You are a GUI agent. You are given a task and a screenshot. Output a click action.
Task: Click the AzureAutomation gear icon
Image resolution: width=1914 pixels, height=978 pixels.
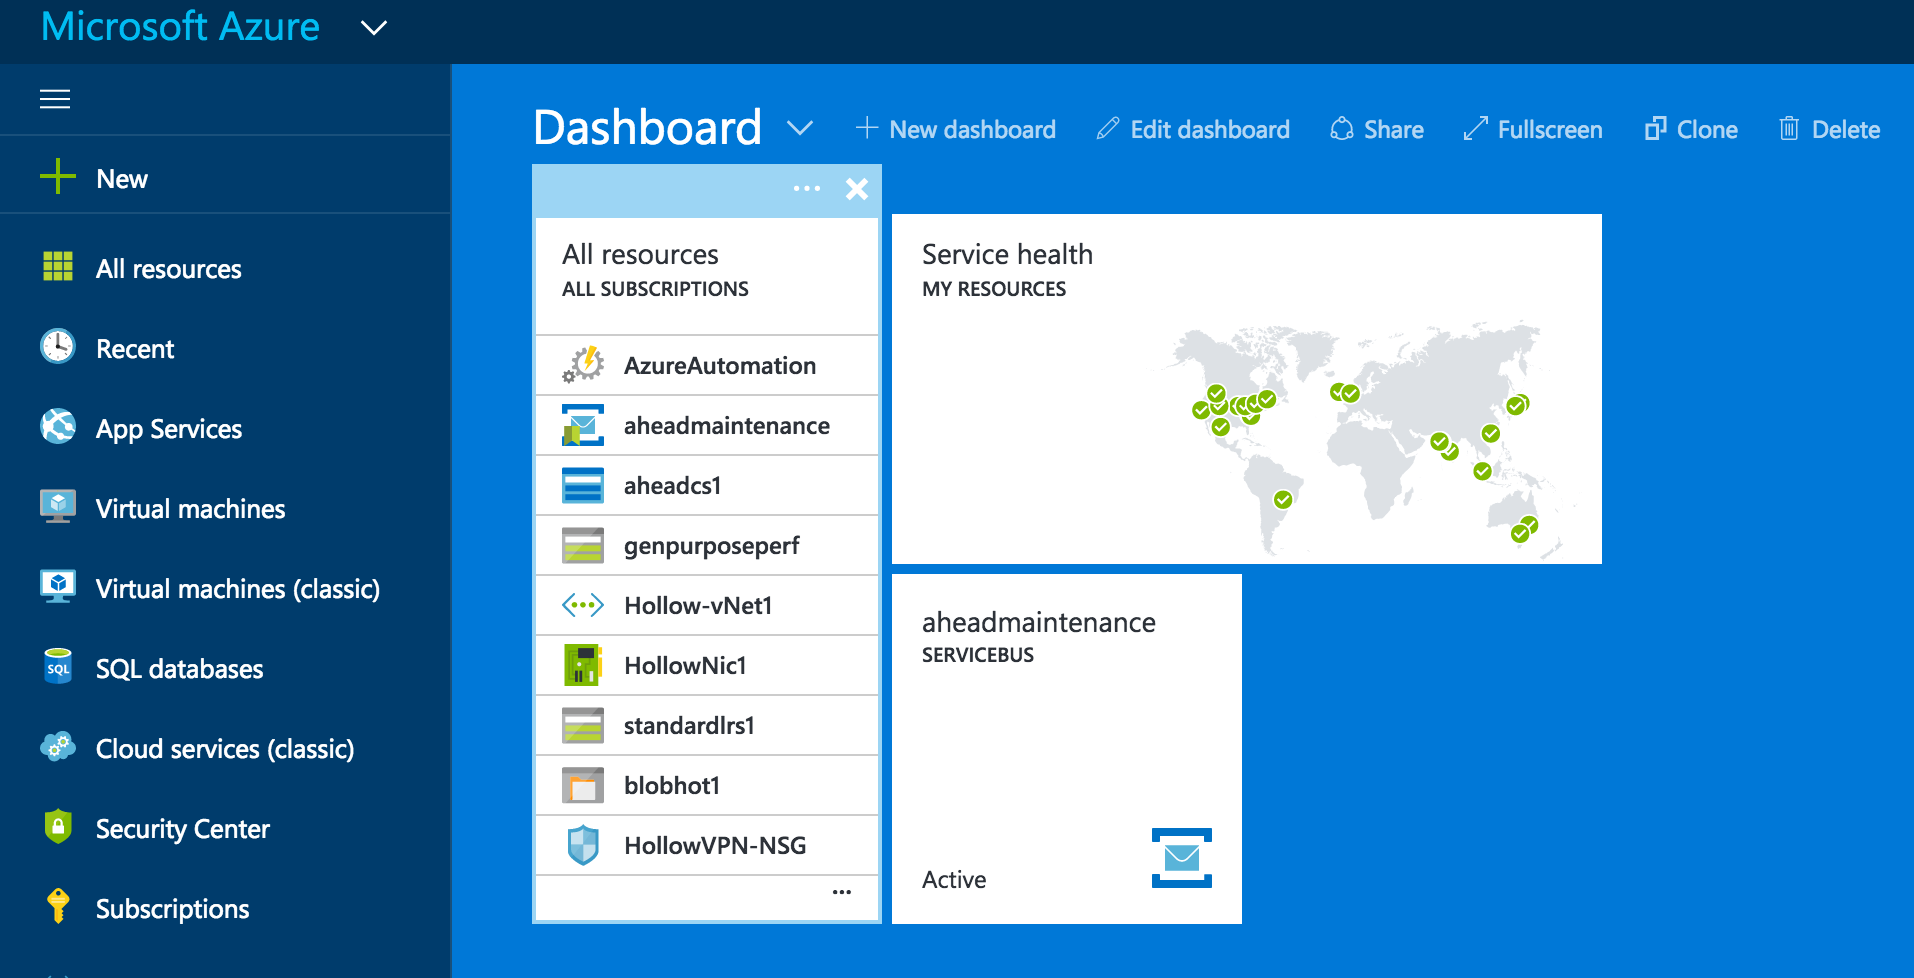pyautogui.click(x=583, y=365)
